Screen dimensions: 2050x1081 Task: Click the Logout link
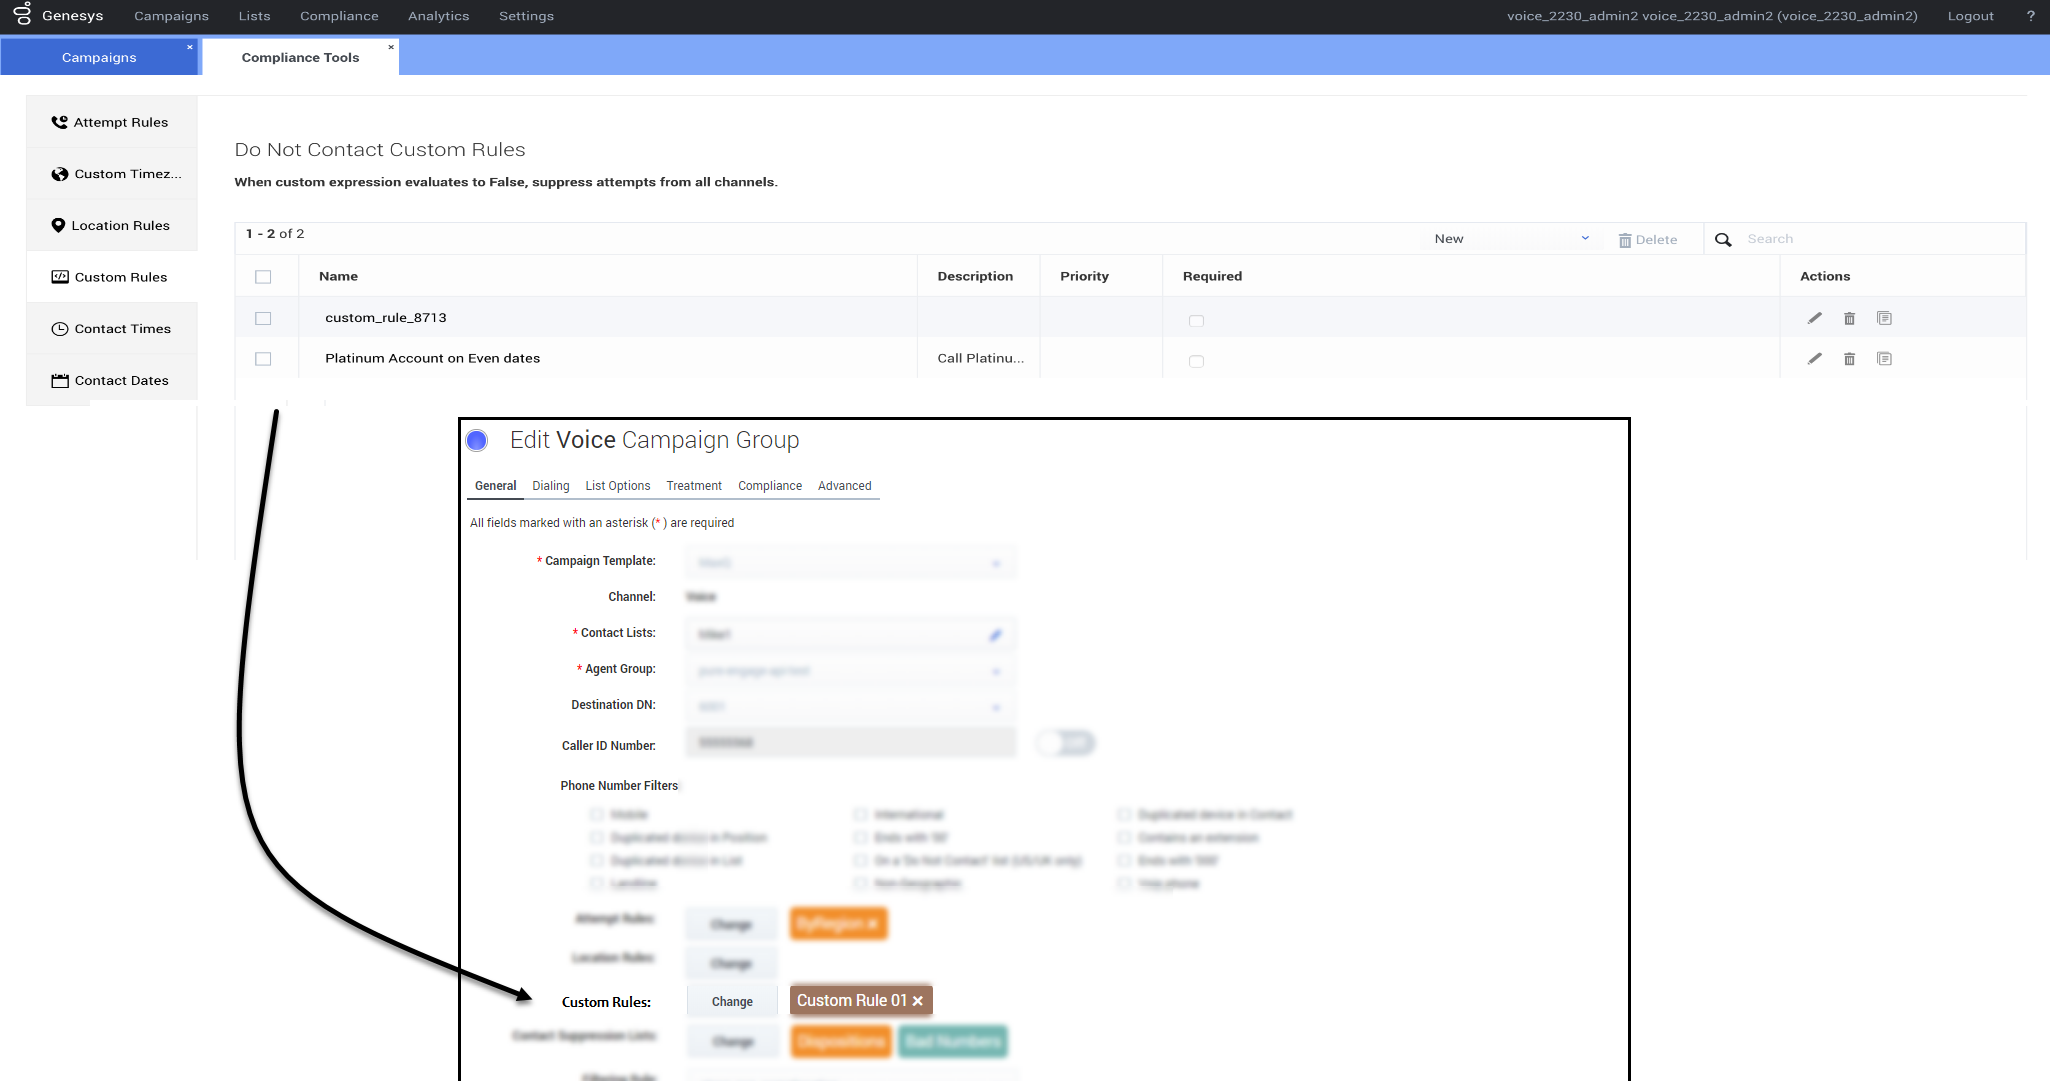(1970, 16)
